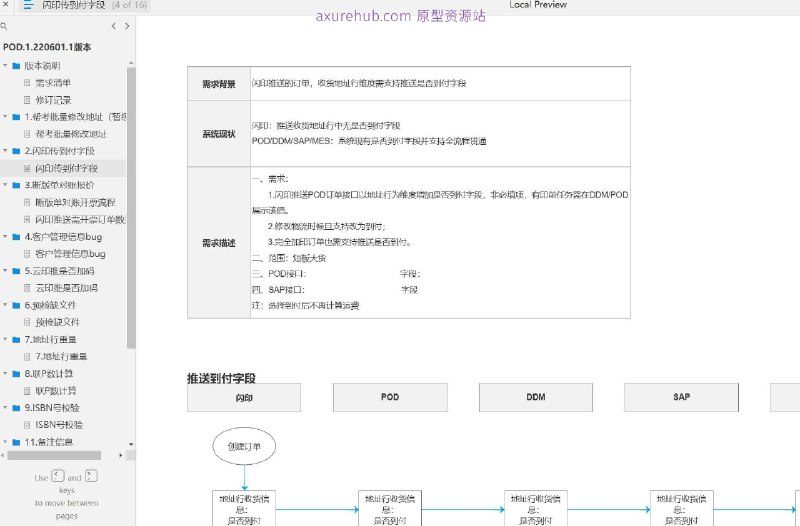Image resolution: width=800 pixels, height=526 pixels.
Task: Click the sitemap vertical scrollbar thumb
Action: coord(131,208)
